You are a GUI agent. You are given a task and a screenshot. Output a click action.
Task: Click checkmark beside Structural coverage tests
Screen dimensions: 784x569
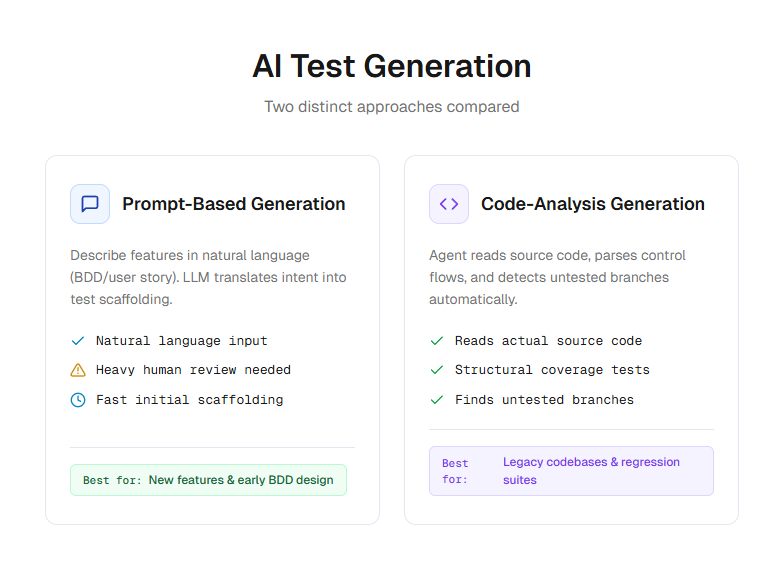coord(437,370)
